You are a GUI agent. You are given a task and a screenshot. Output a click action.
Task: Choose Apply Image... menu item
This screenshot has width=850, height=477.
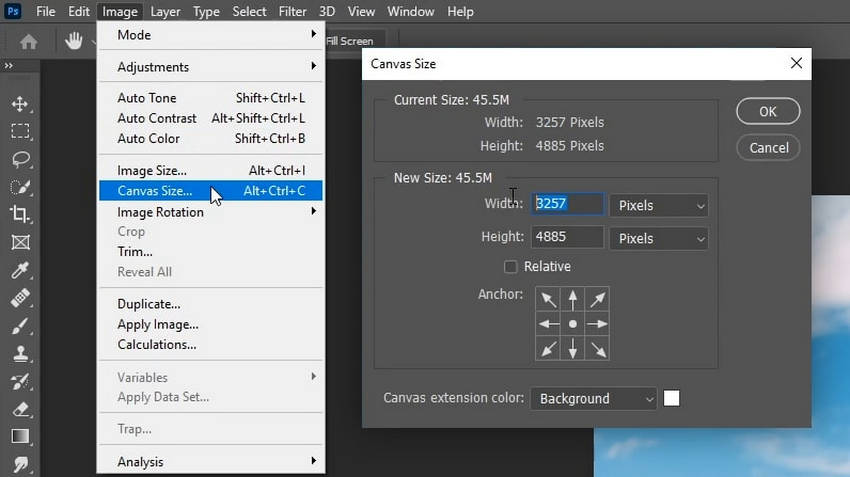(x=211, y=324)
